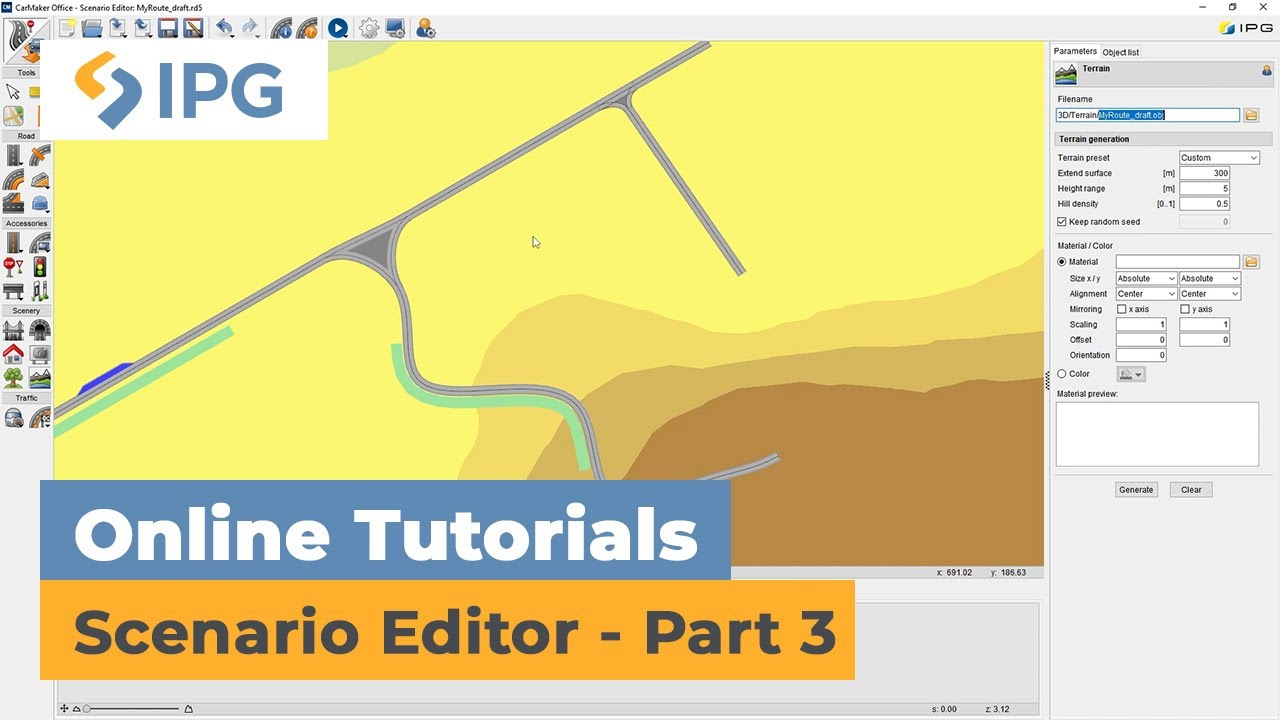This screenshot has width=1280, height=720.
Task: Select the straight road segment tool
Action: (14, 155)
